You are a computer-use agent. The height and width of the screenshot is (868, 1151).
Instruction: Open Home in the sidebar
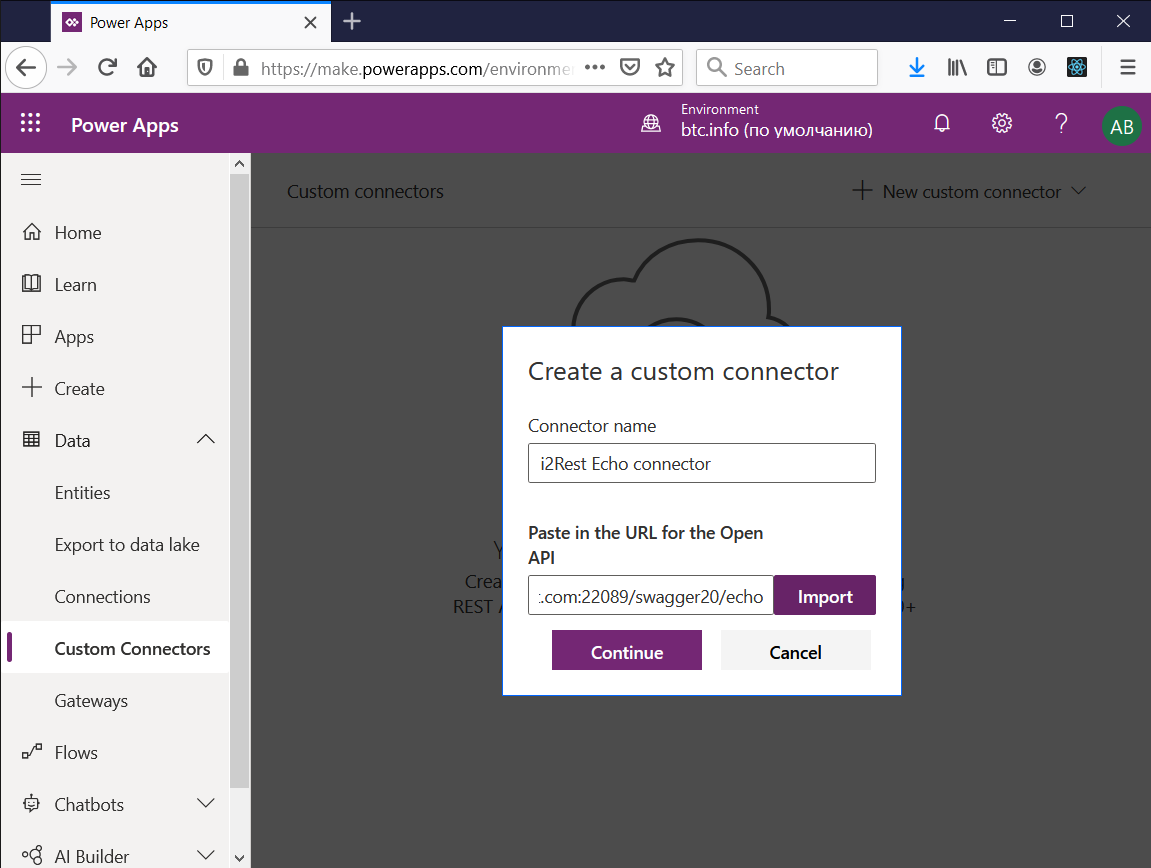tap(78, 233)
